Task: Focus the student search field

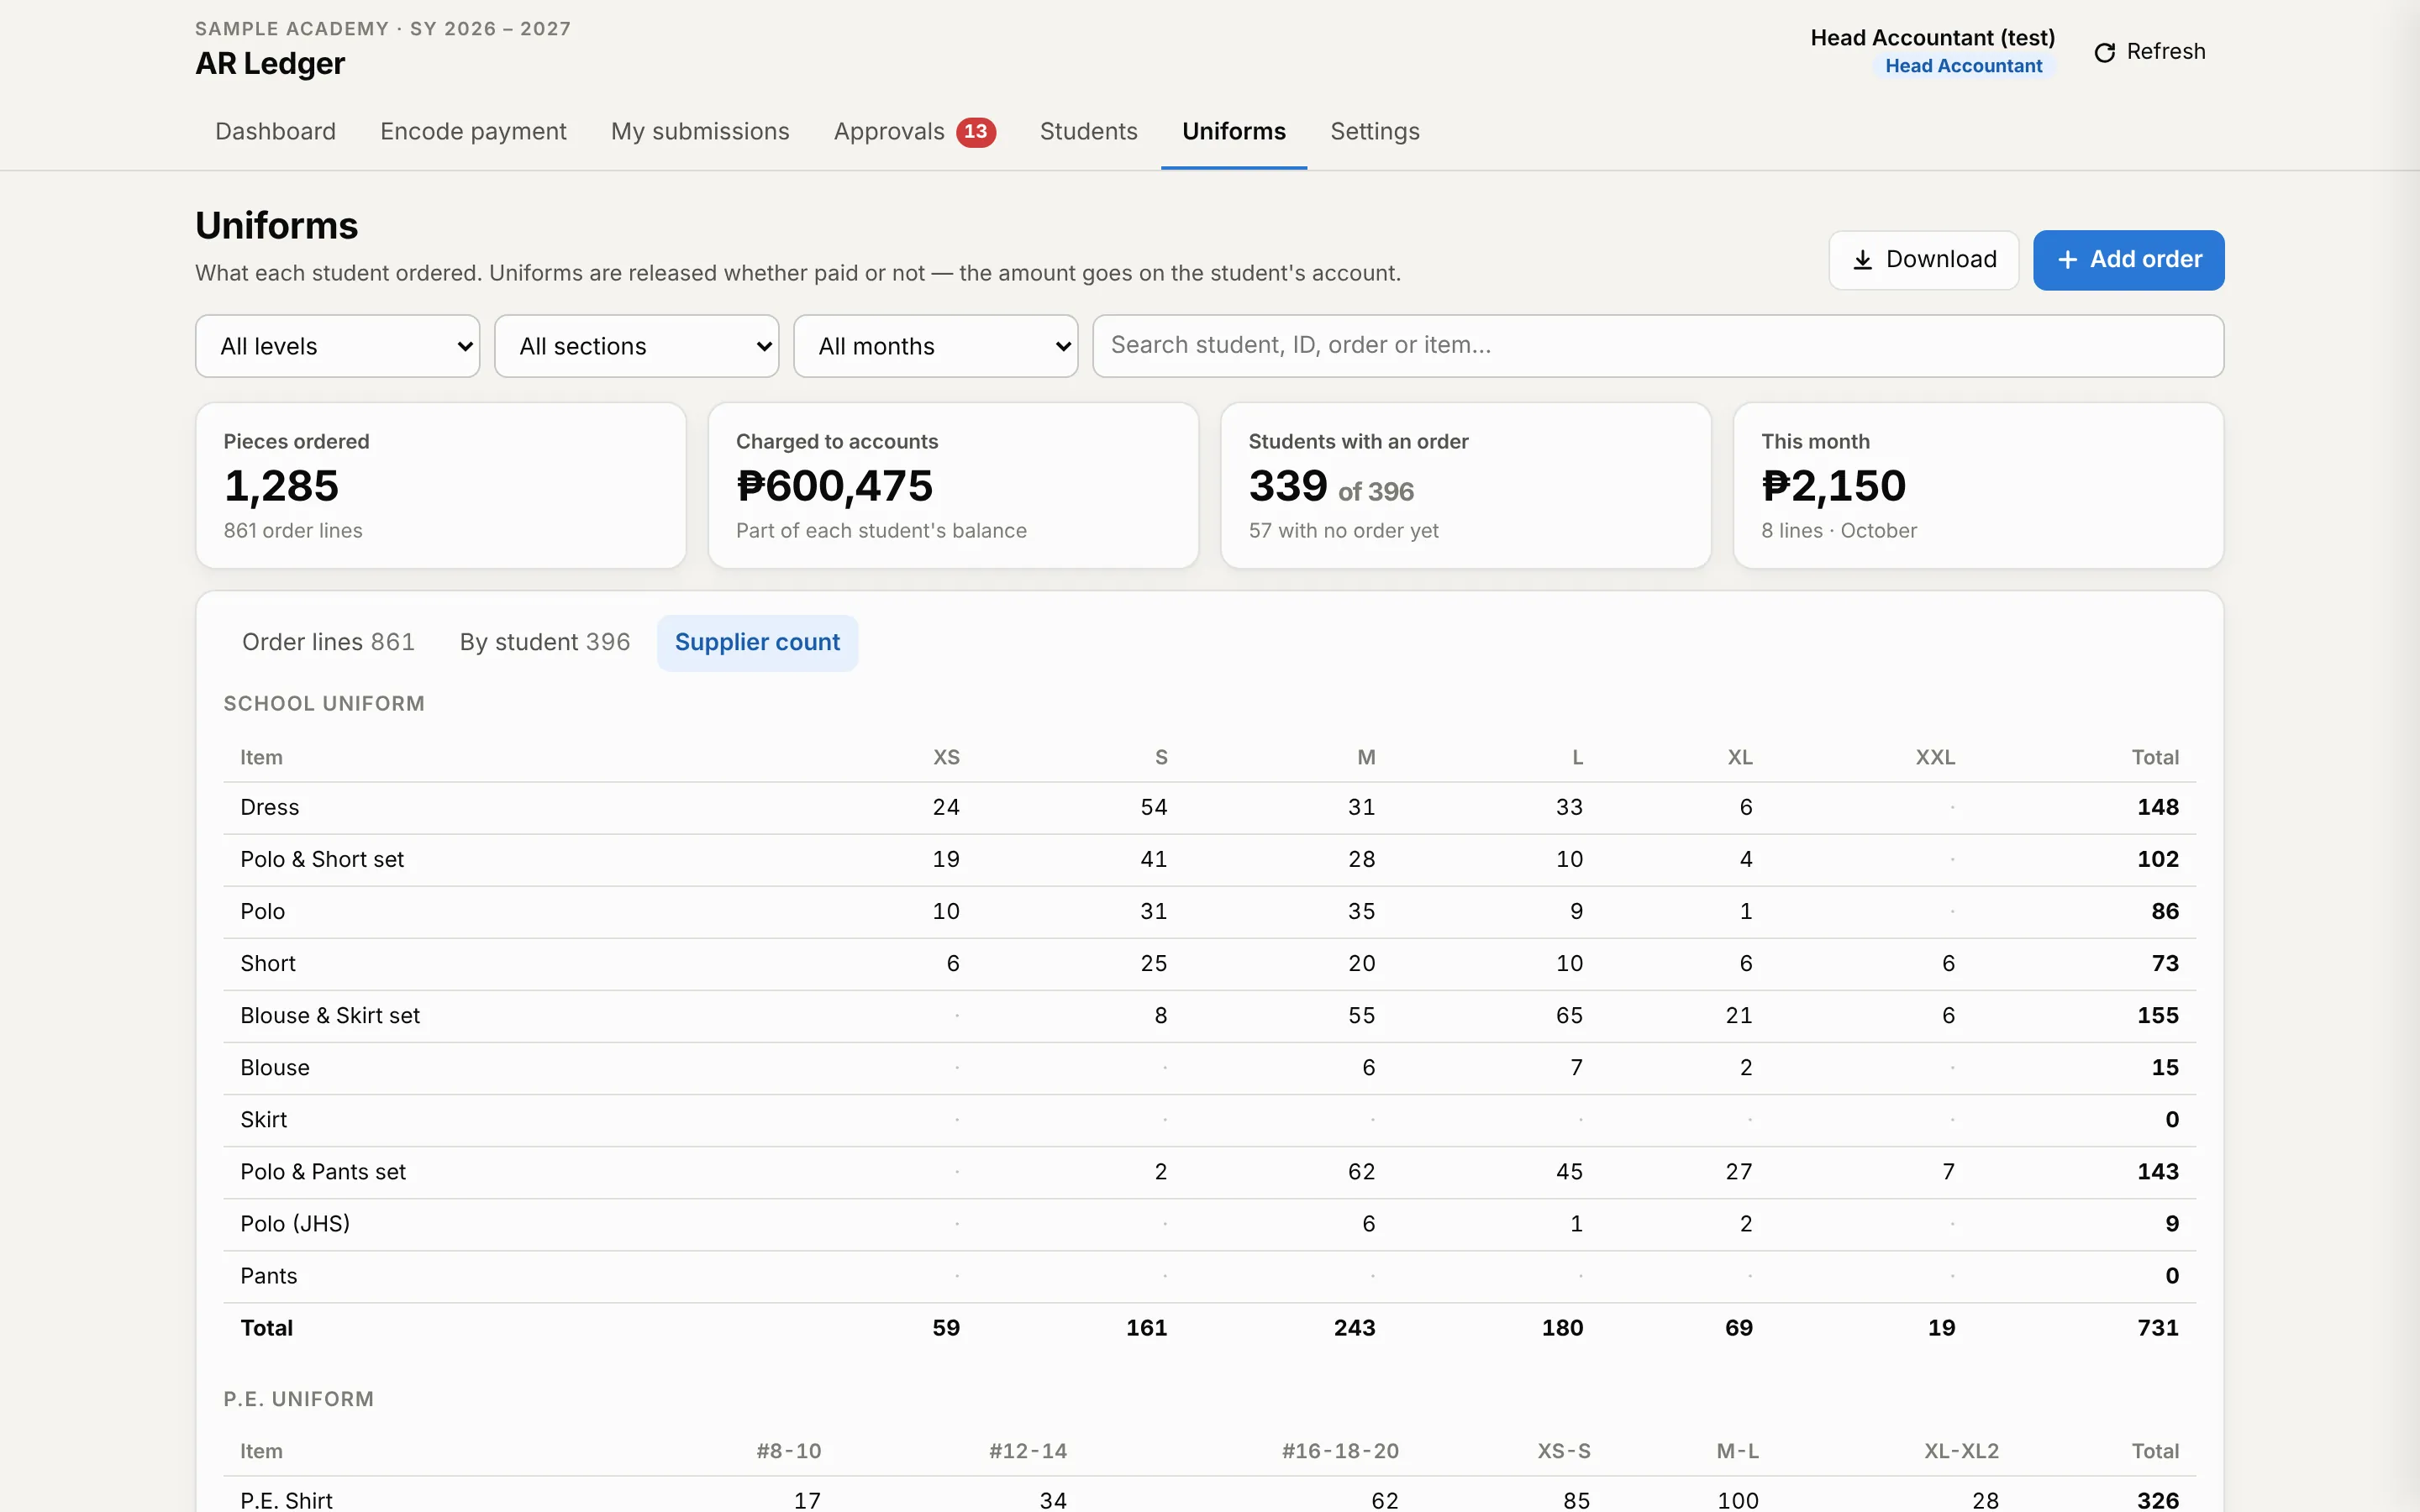Action: (x=1657, y=346)
